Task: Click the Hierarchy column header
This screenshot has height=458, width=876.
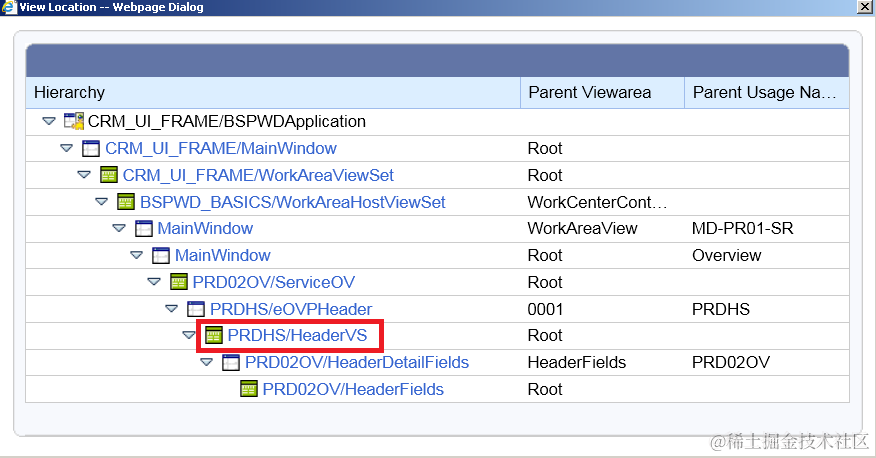Action: 273,92
